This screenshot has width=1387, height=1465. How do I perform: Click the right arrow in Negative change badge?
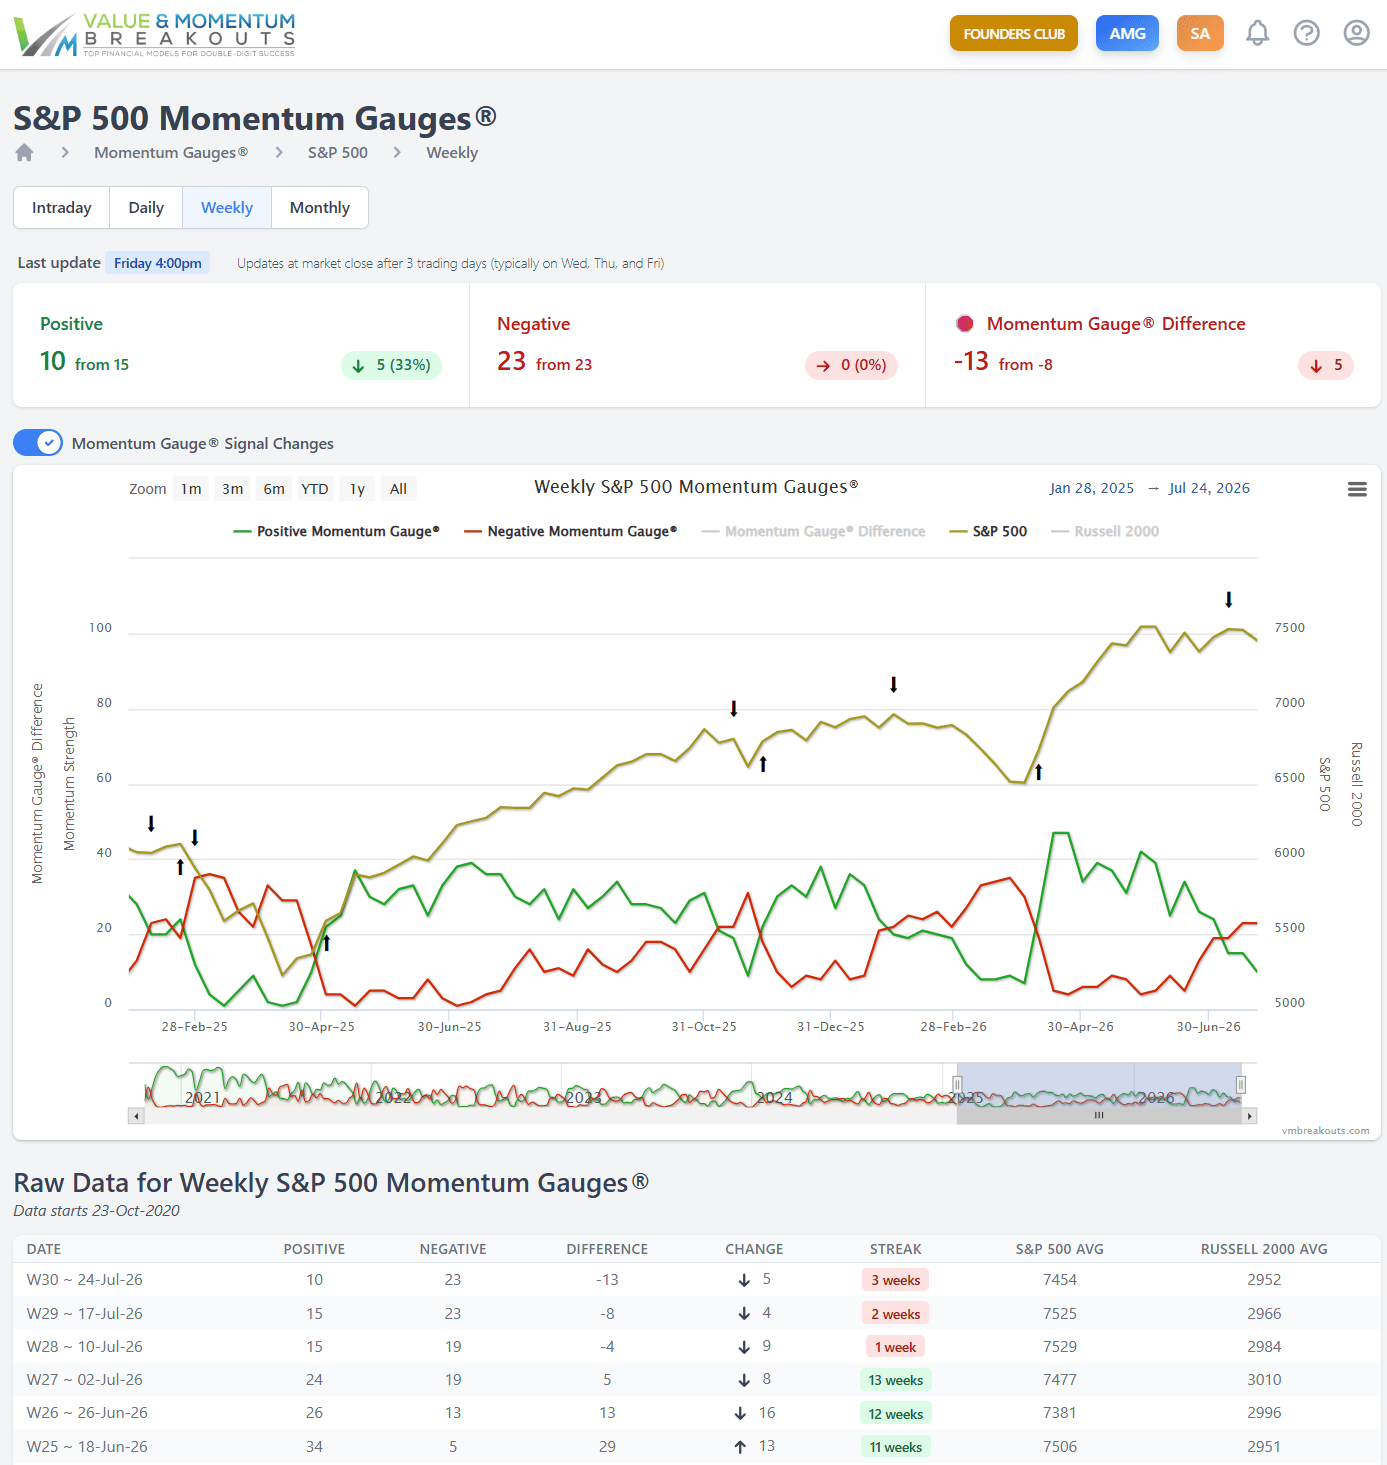tap(823, 366)
